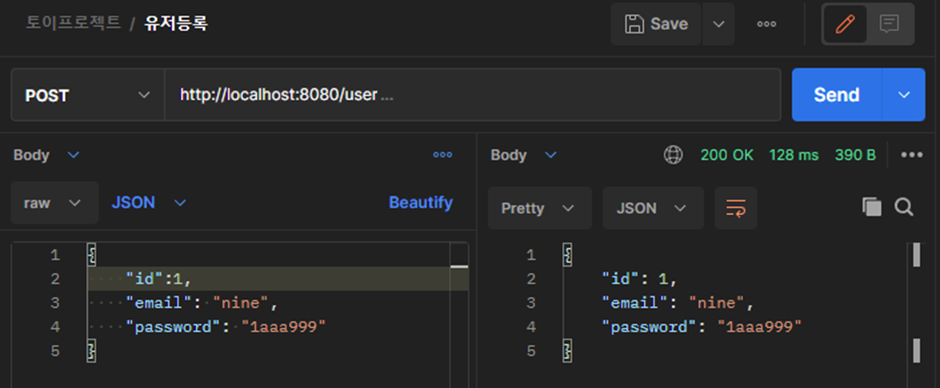
Task: Open the response JSON format dropdown
Action: point(653,208)
